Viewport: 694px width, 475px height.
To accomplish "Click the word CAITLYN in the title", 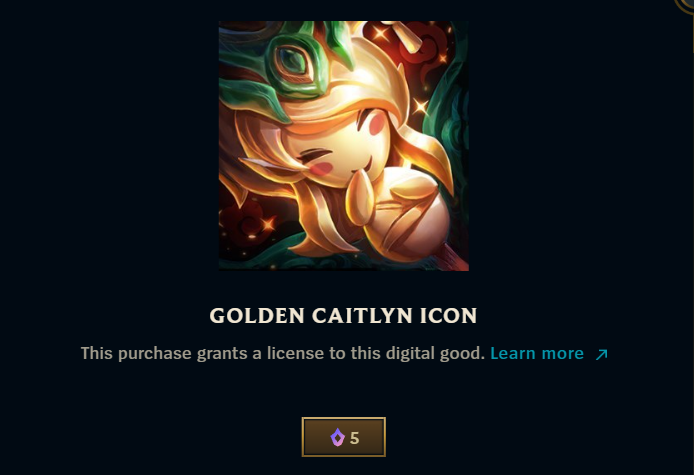I will [362, 316].
